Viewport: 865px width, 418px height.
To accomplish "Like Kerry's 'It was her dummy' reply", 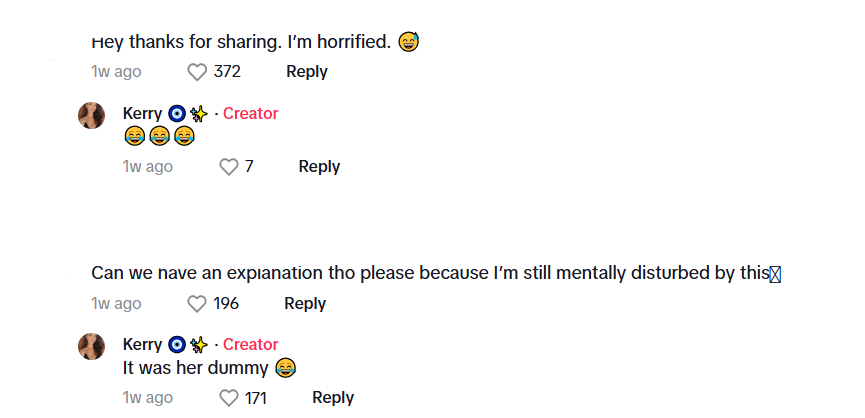I will [x=228, y=398].
